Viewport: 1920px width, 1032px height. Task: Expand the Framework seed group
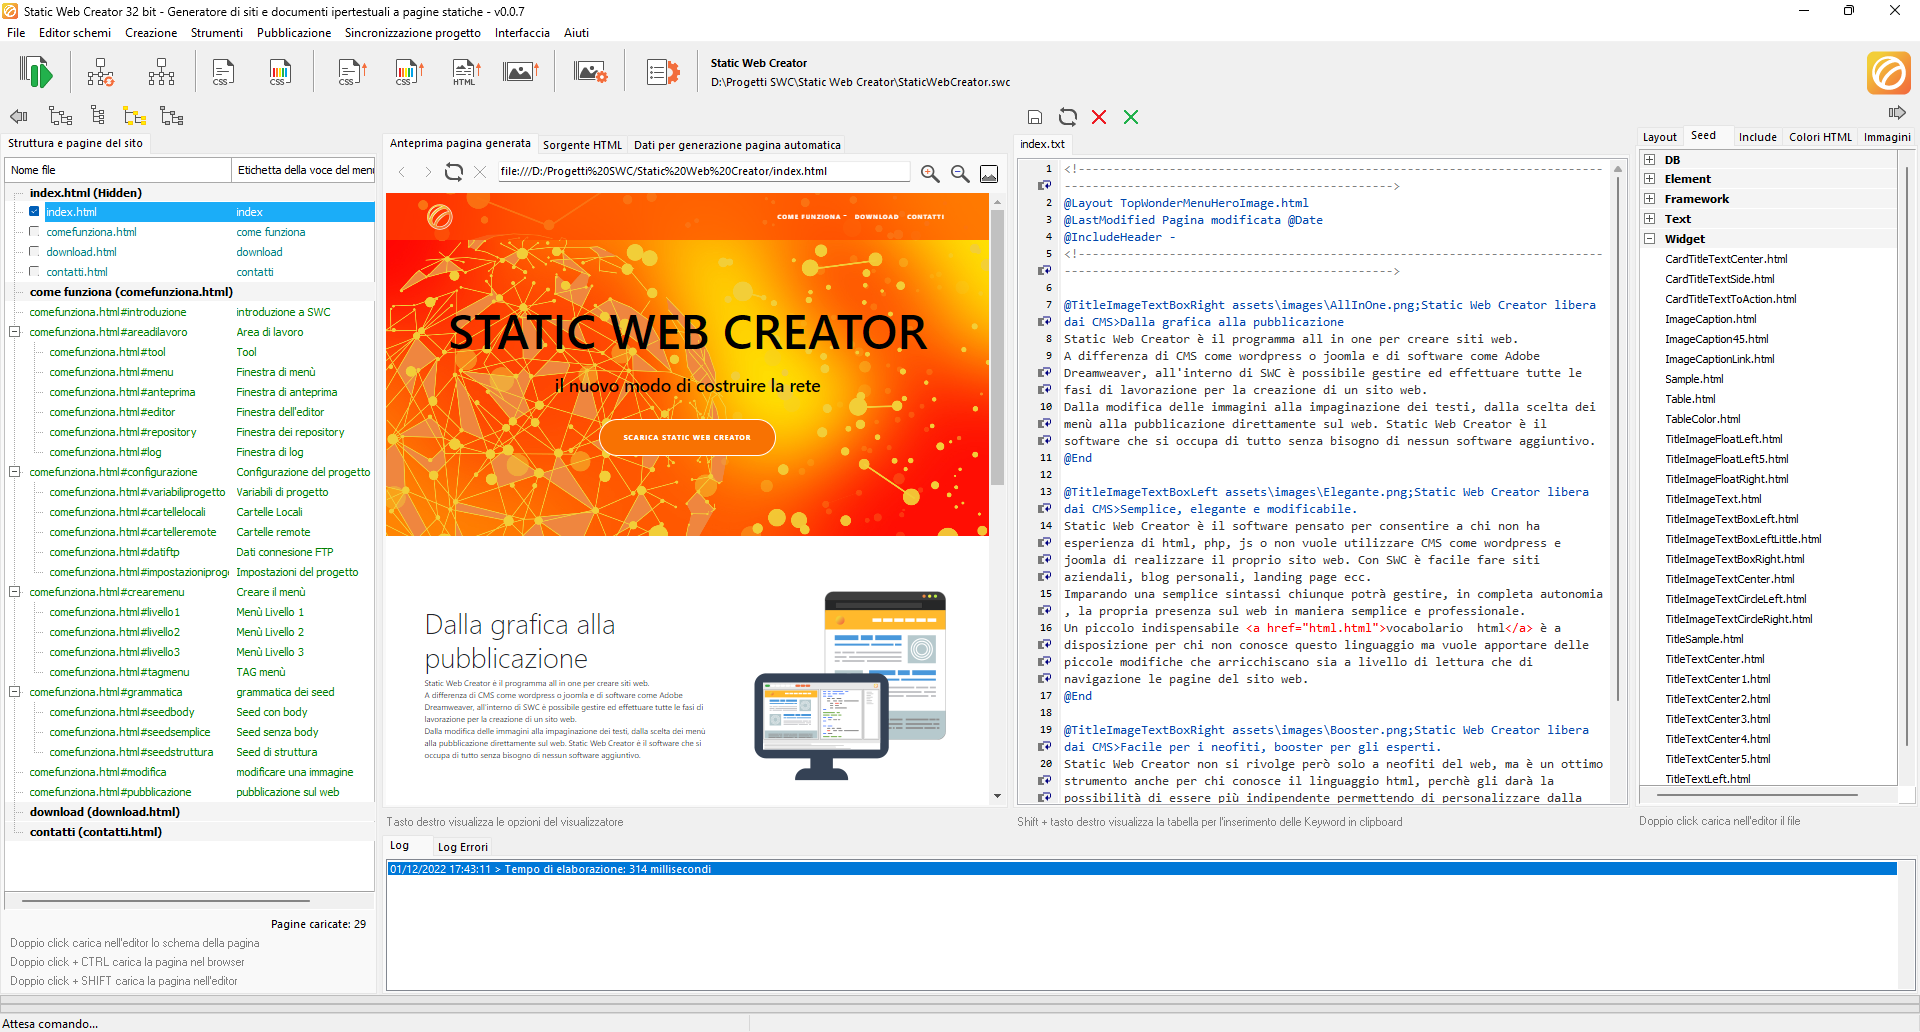click(1649, 199)
